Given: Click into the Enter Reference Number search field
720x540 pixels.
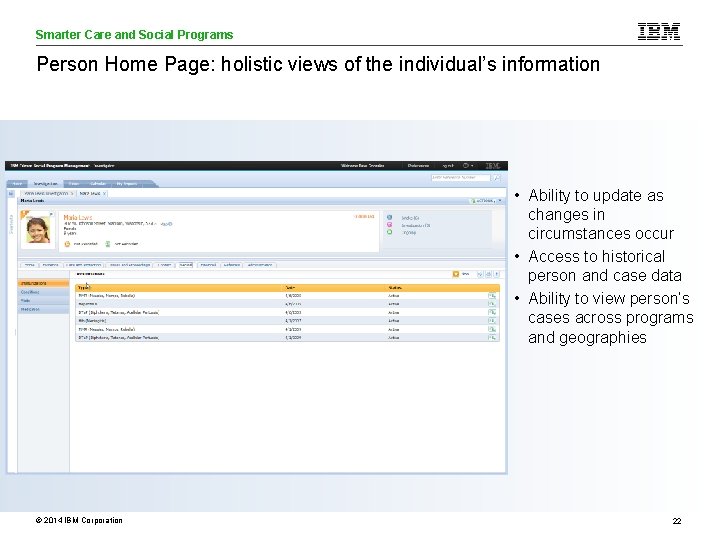Looking at the screenshot, I should pos(461,178).
